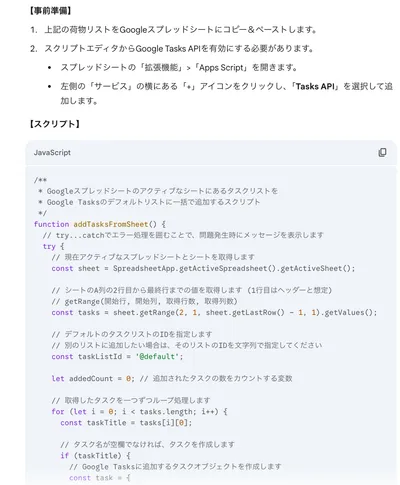The image size is (400, 485).
Task: Click the comment シートのA列の2行目から最終行
Action: (x=192, y=290)
